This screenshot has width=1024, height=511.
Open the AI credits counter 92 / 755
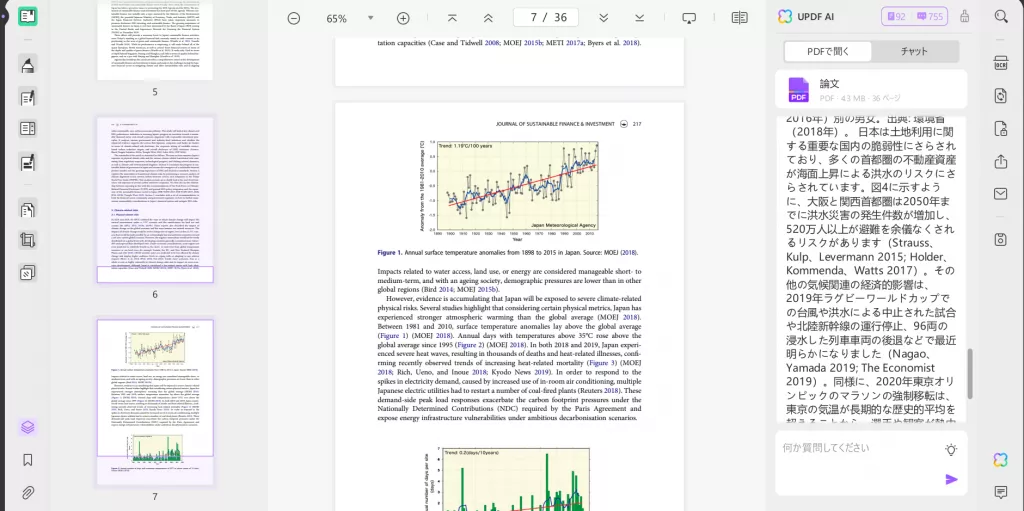(x=914, y=16)
